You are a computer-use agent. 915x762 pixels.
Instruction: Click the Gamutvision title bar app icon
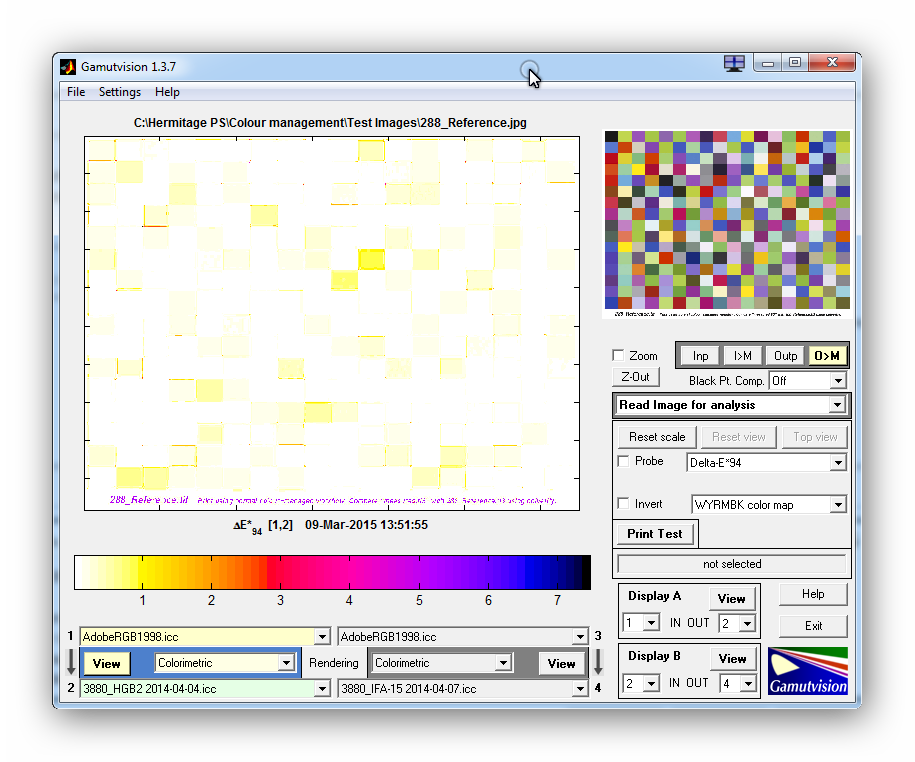[x=68, y=67]
